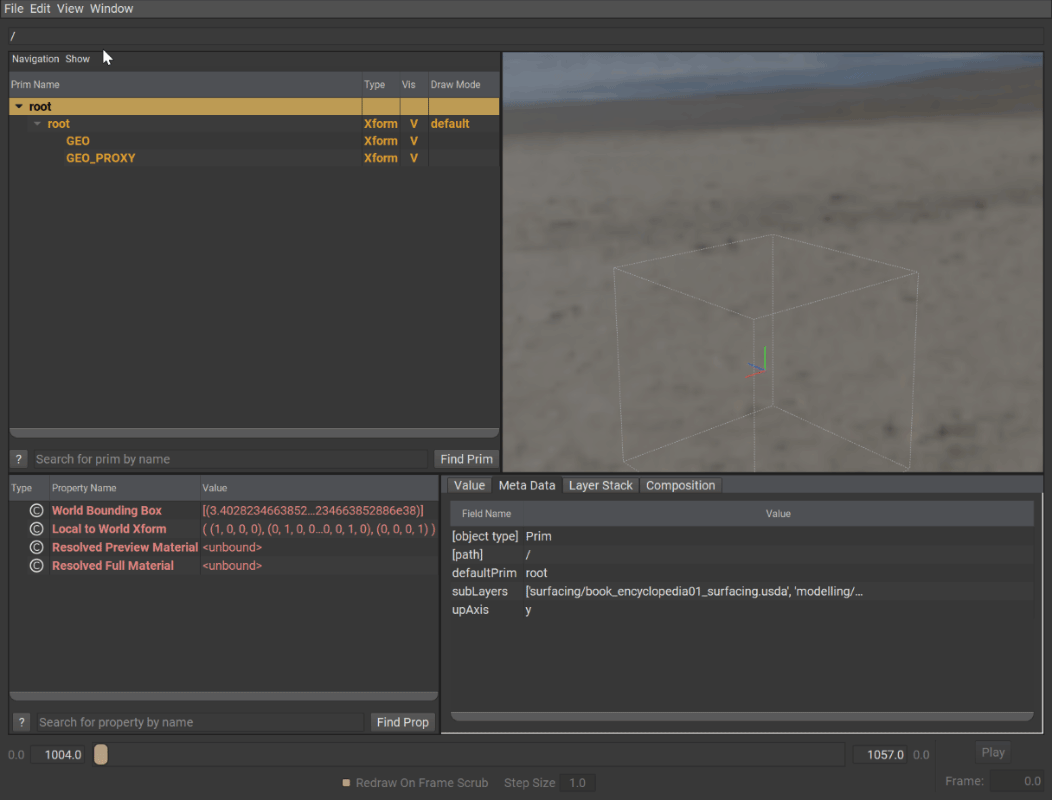This screenshot has height=800, width=1052.
Task: Click Local to World Xform type icon
Action: pyautogui.click(x=37, y=529)
